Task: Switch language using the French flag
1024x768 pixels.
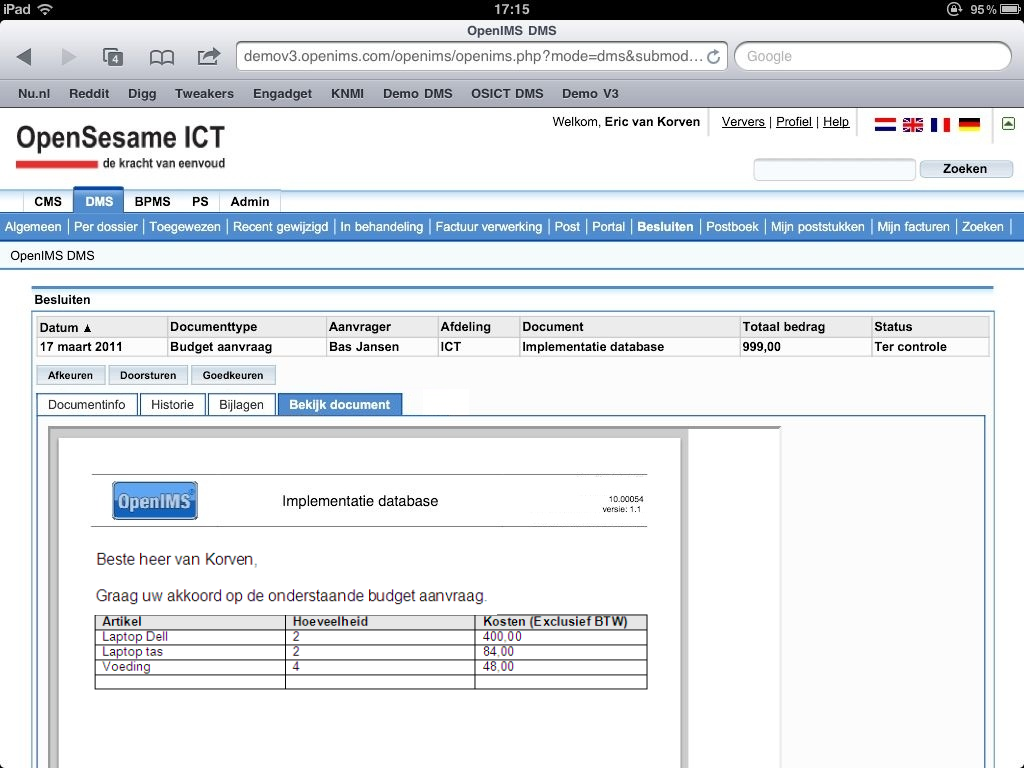Action: pyautogui.click(x=940, y=124)
